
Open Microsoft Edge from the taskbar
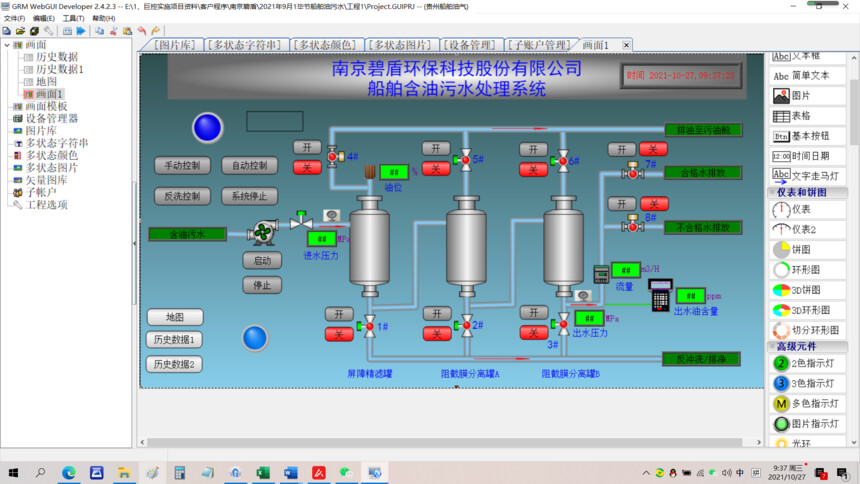(69, 472)
